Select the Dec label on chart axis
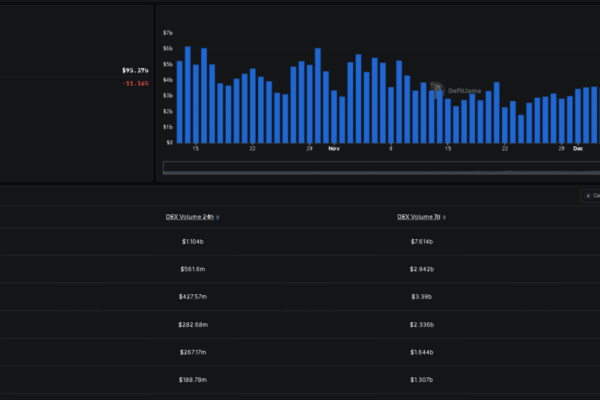Viewport: 600px width, 400px height. click(x=578, y=149)
